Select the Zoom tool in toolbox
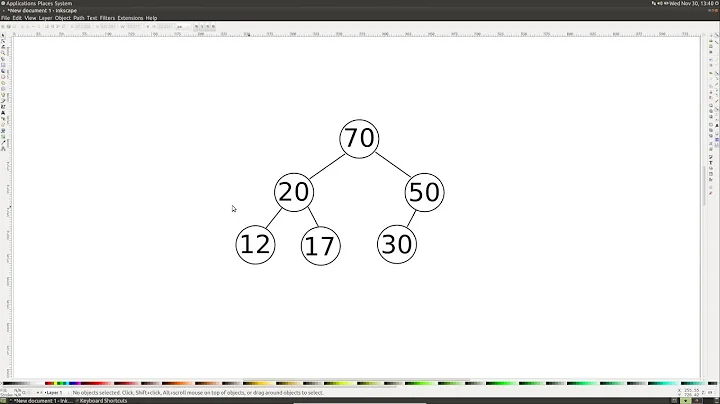Screen dimensions: 720x404 point(3,53)
